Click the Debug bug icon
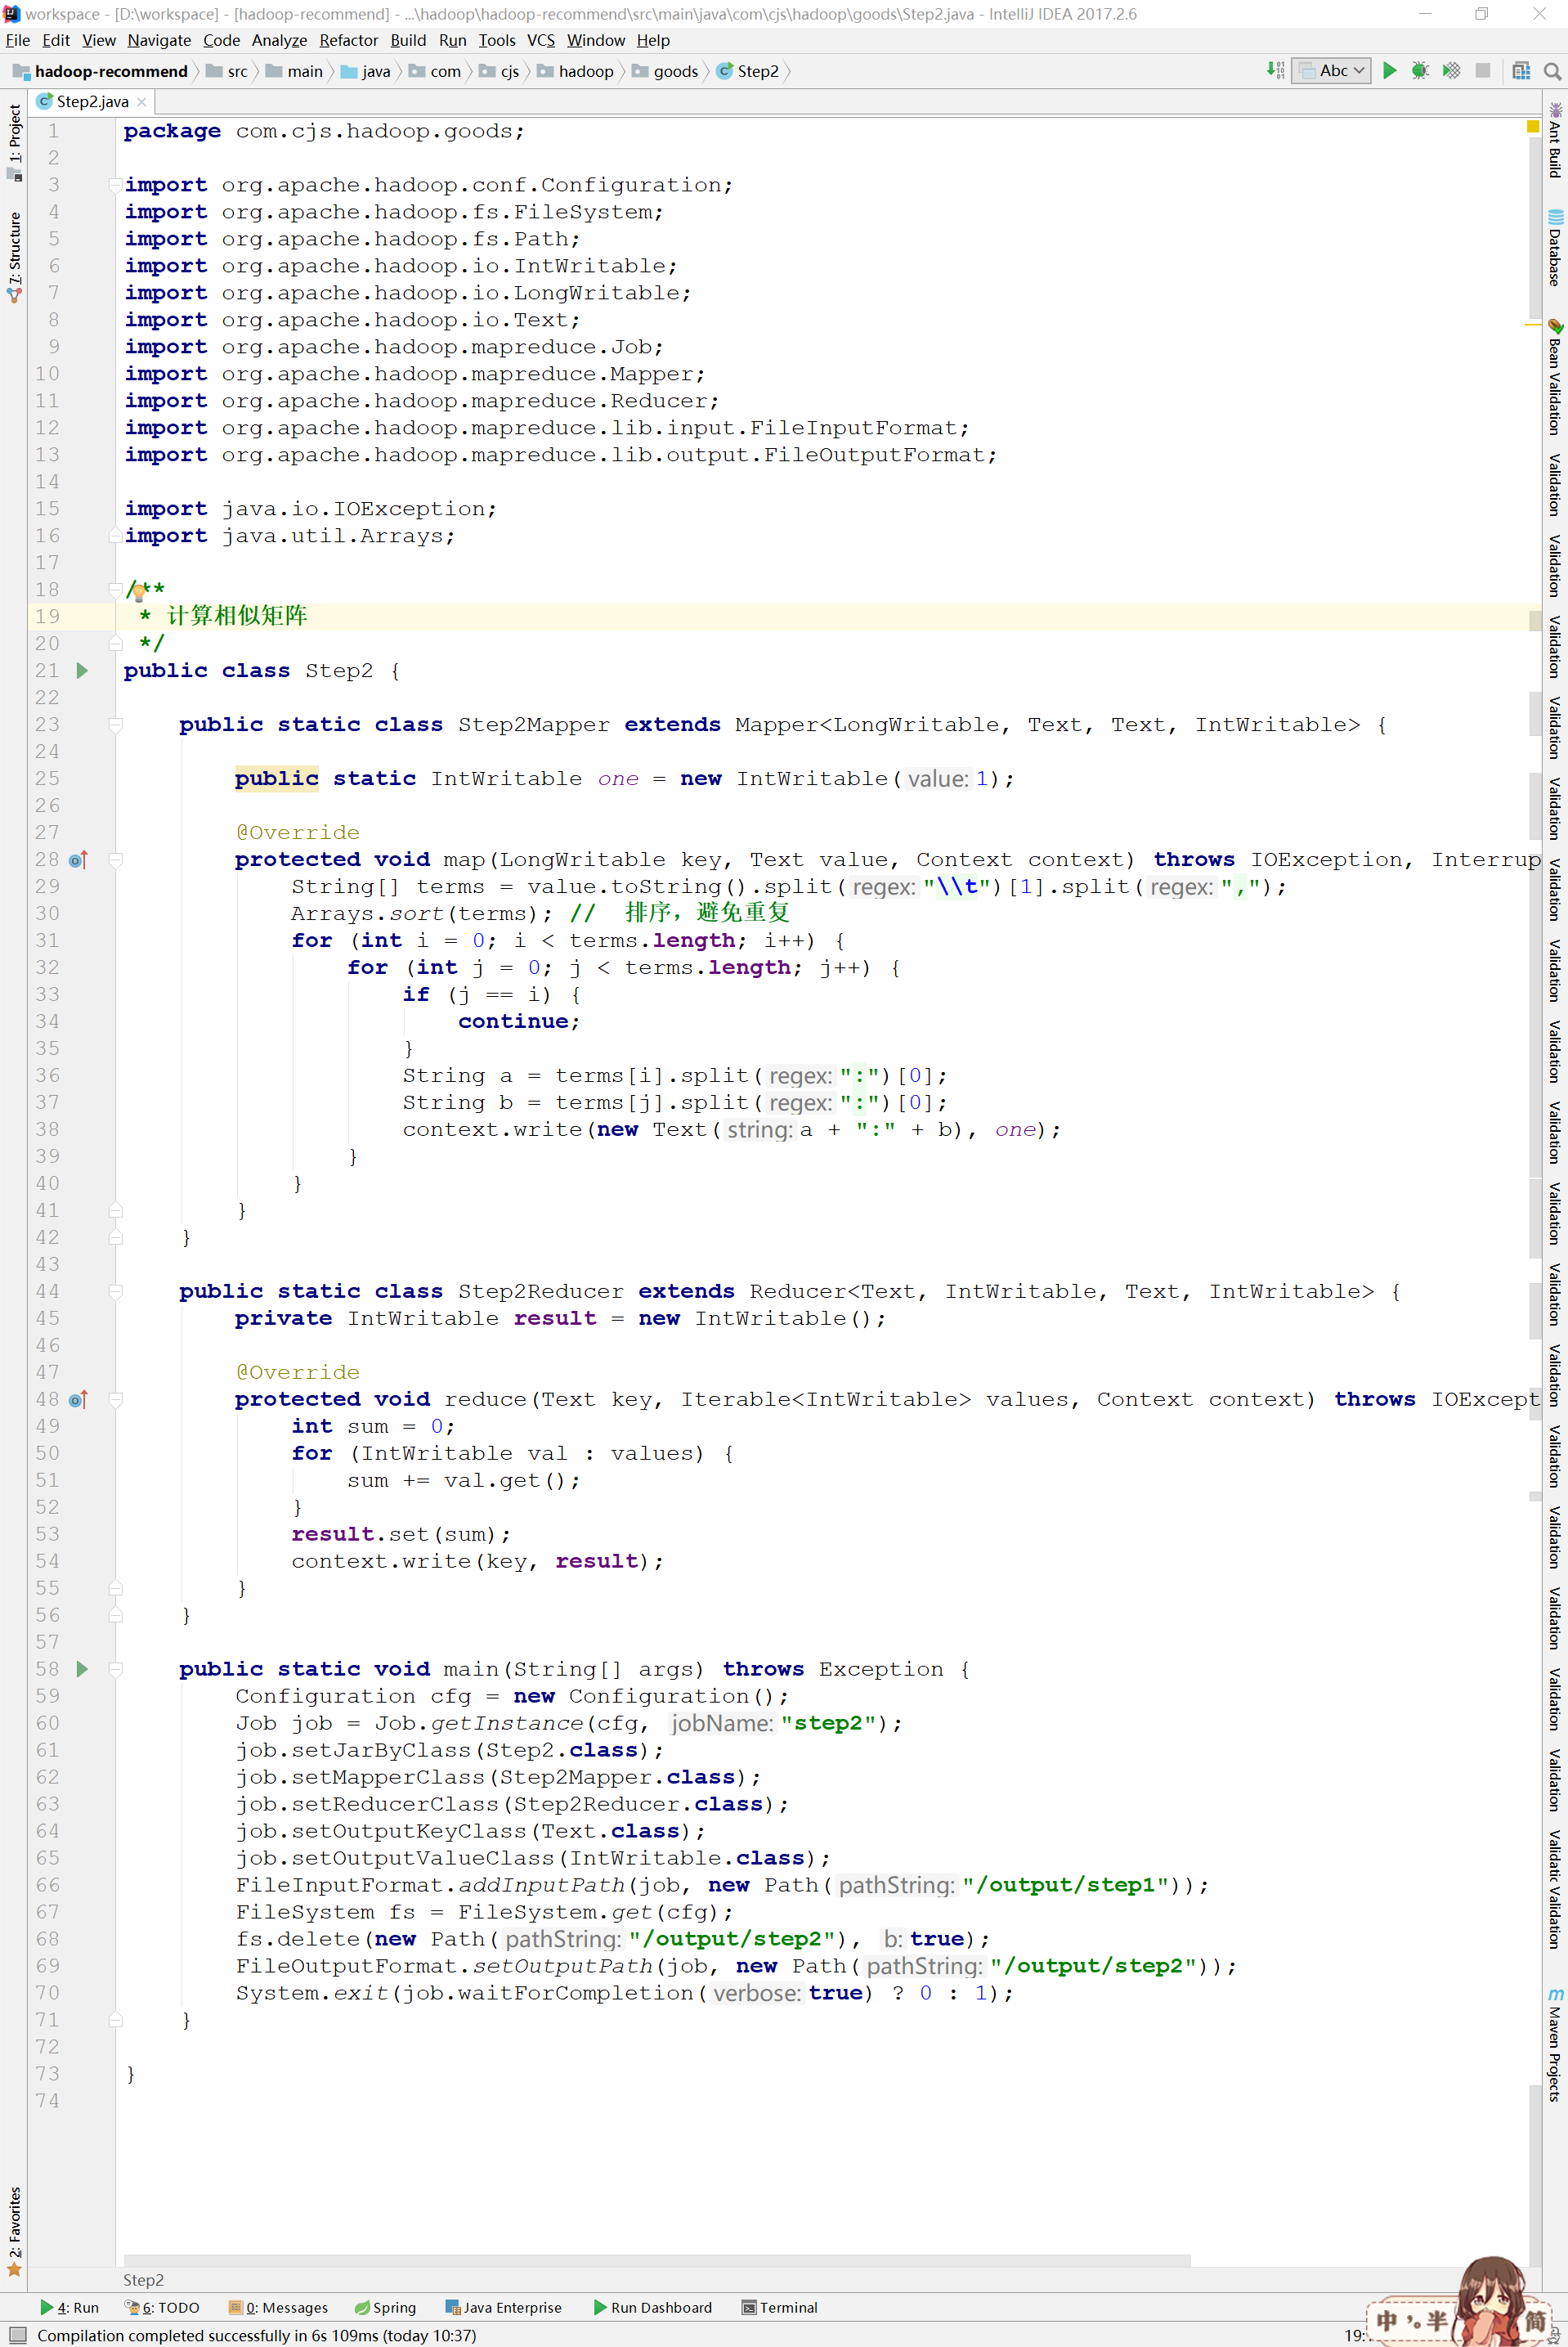 click(x=1420, y=71)
